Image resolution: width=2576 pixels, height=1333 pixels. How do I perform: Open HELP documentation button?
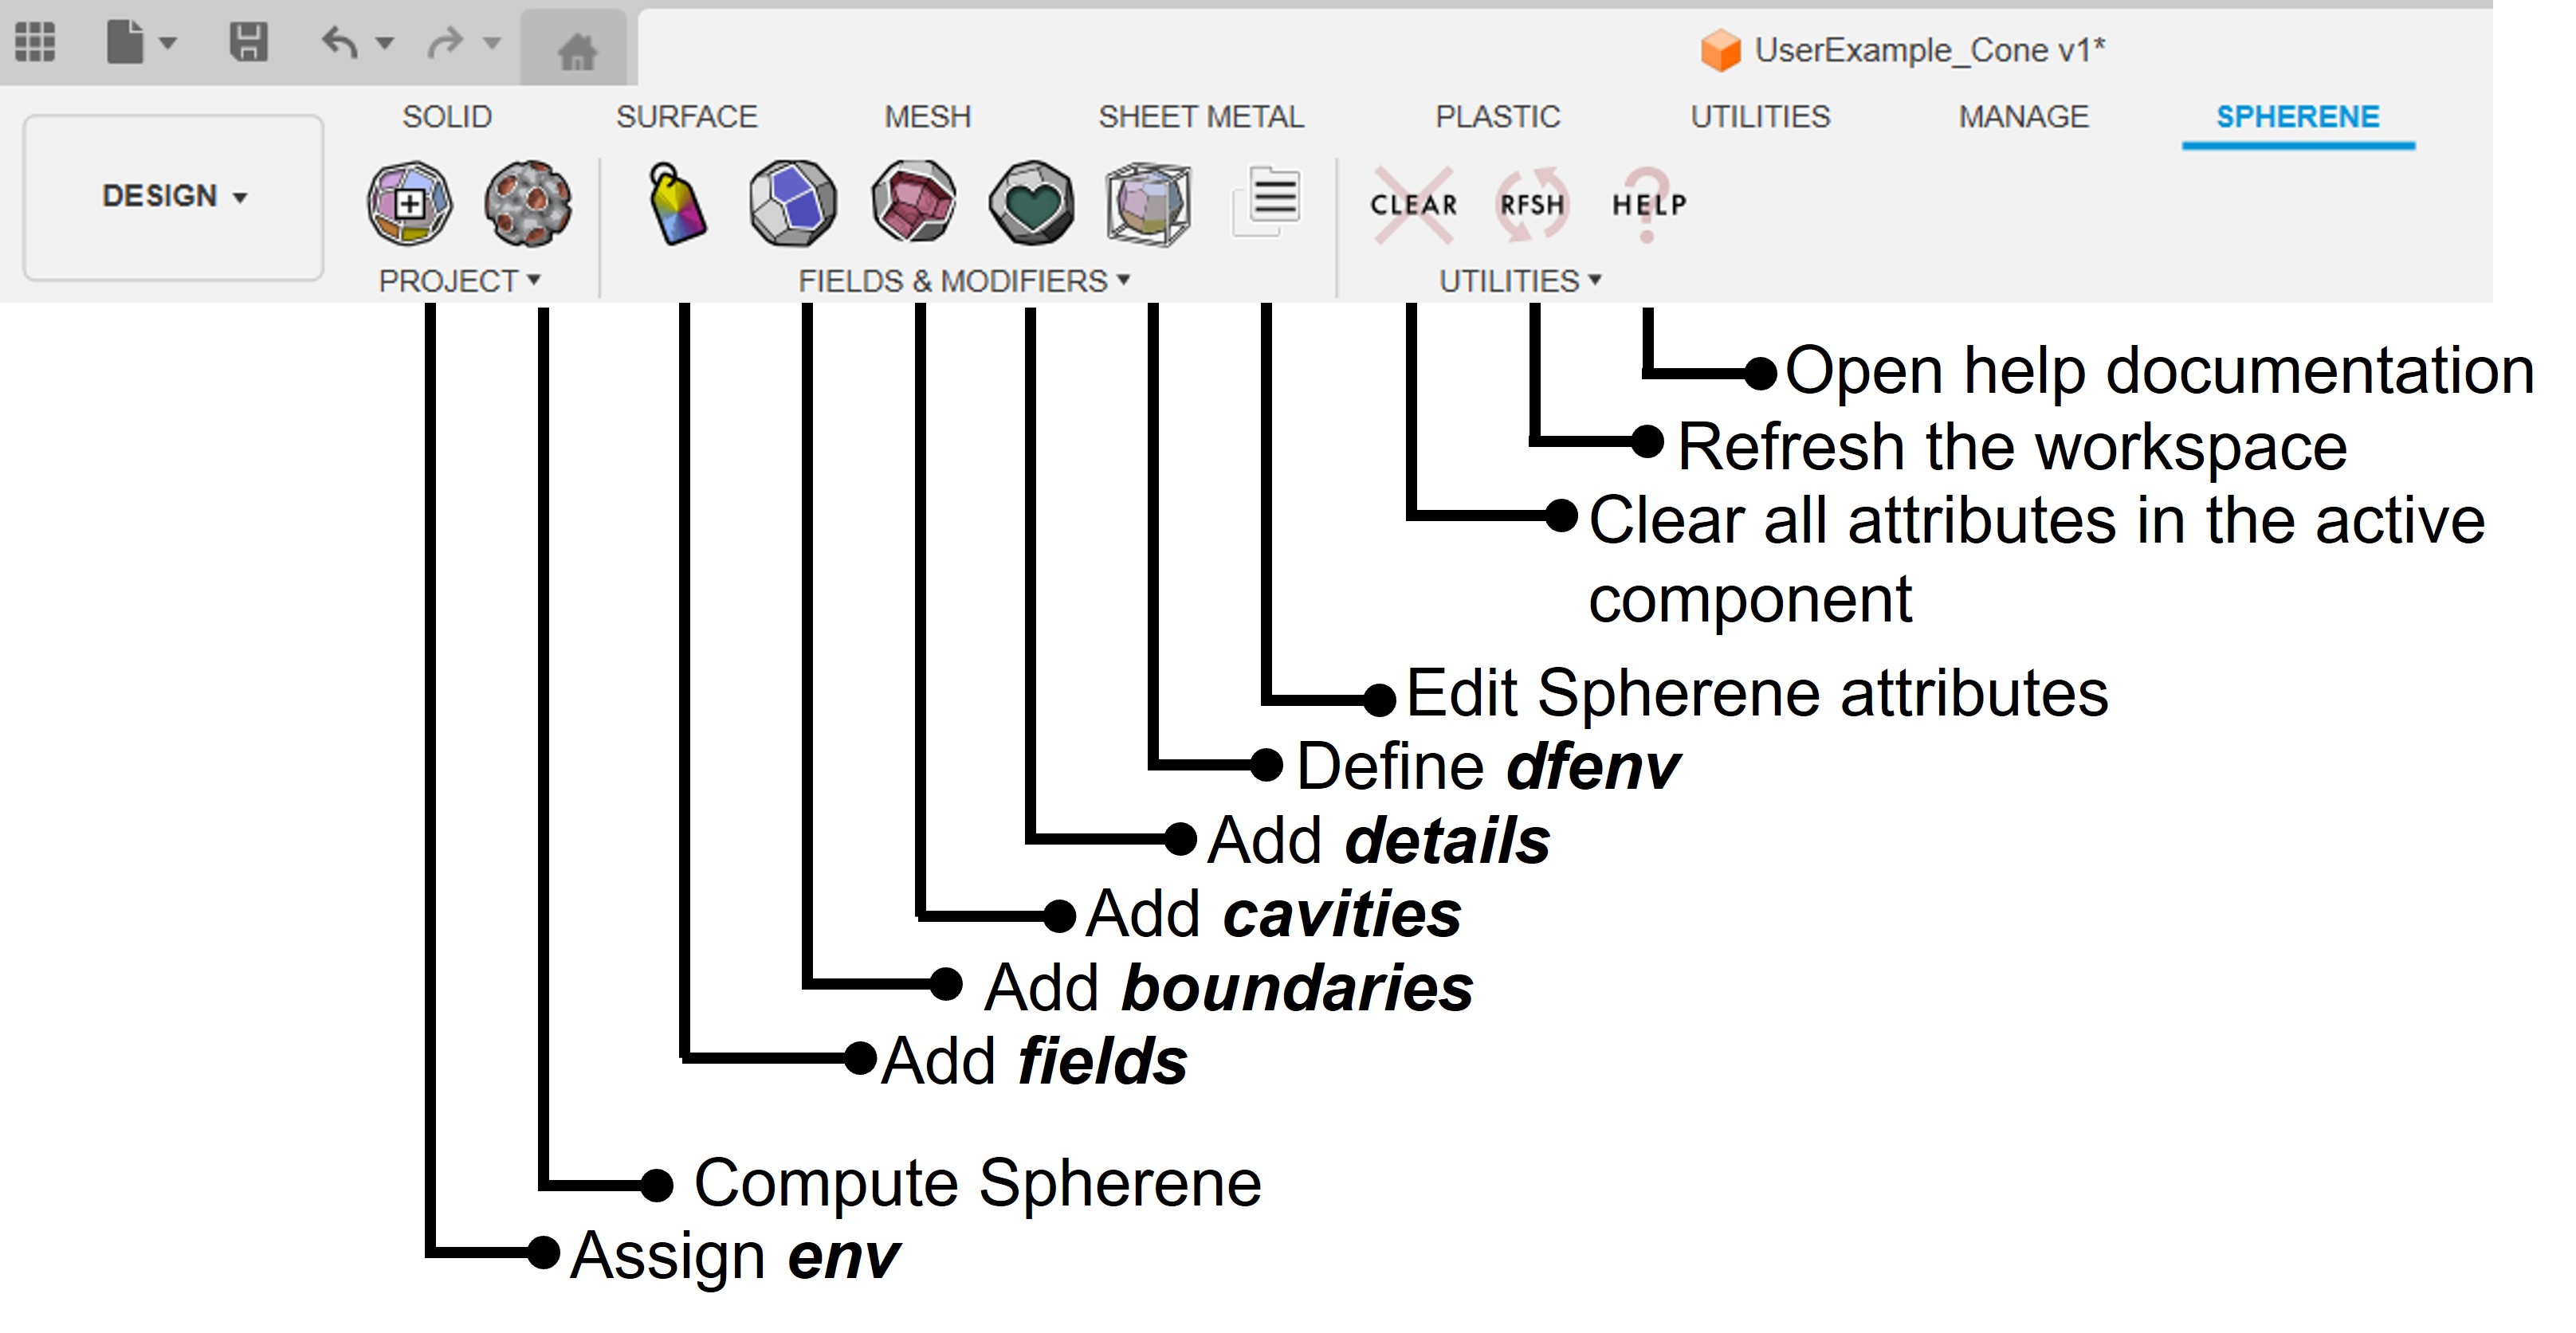coord(1649,205)
